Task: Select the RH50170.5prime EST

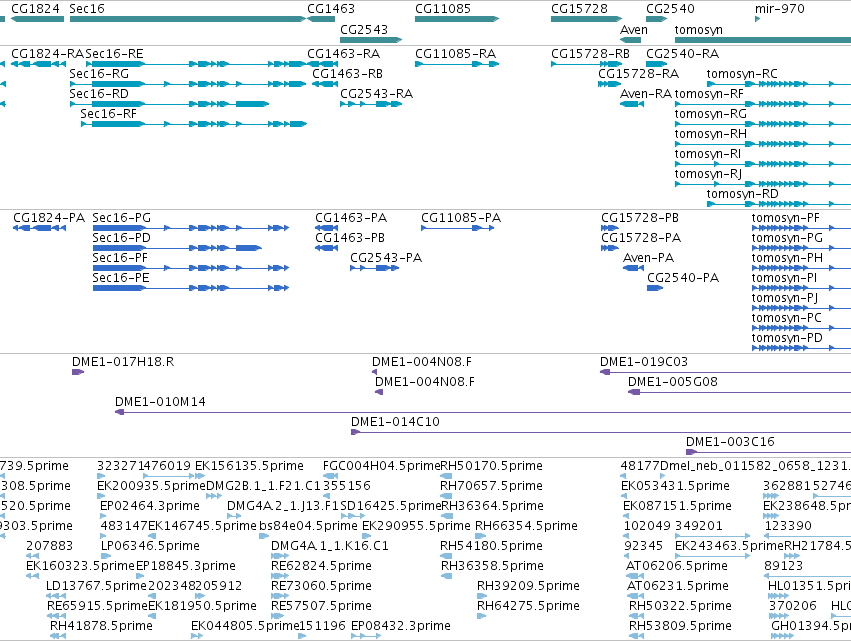Action: [x=446, y=476]
